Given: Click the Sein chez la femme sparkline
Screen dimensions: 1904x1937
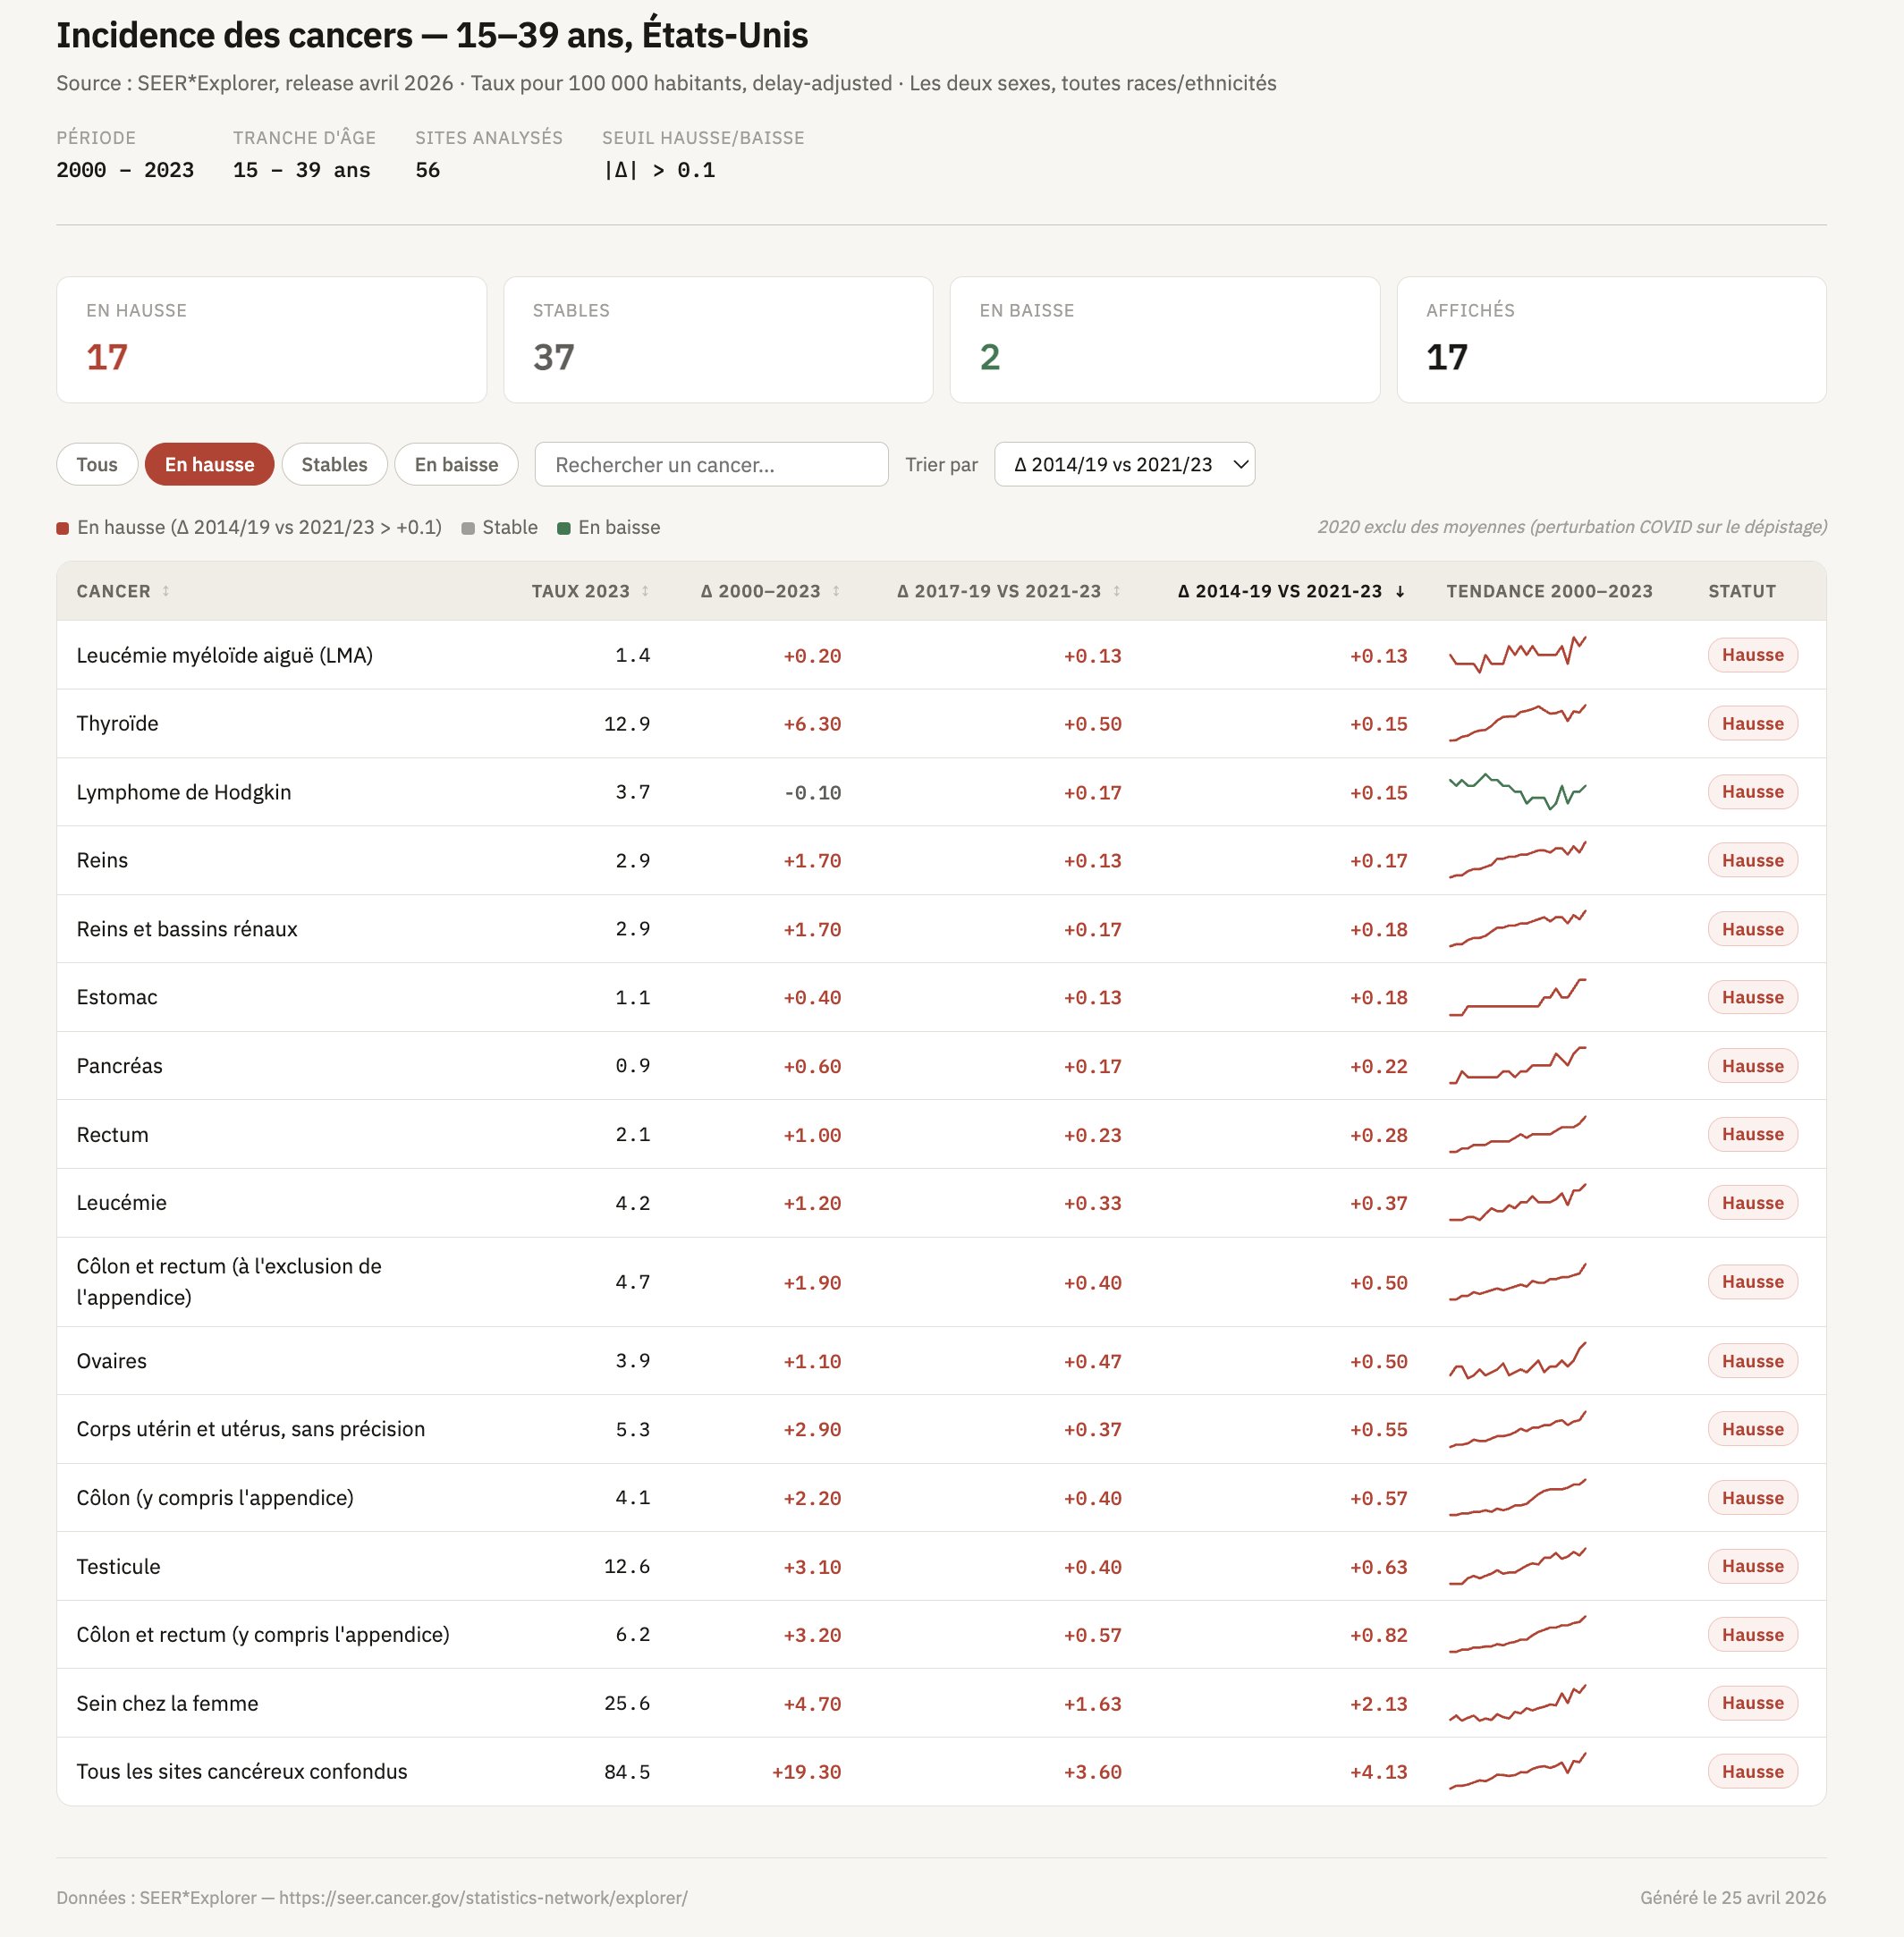Looking at the screenshot, I should pyautogui.click(x=1517, y=1703).
